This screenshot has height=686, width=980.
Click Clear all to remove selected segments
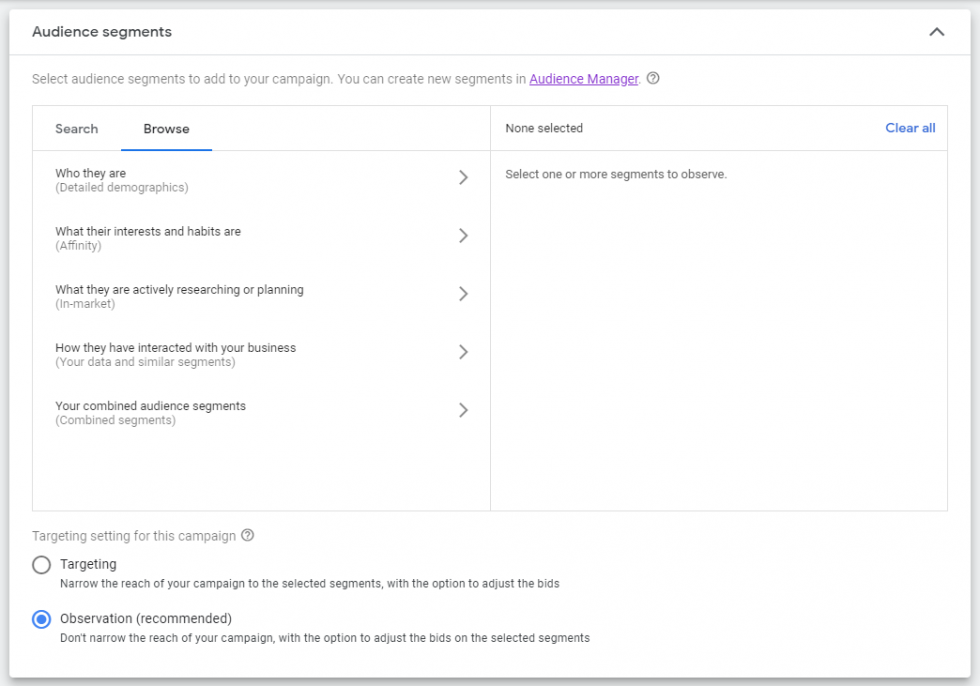(x=909, y=128)
